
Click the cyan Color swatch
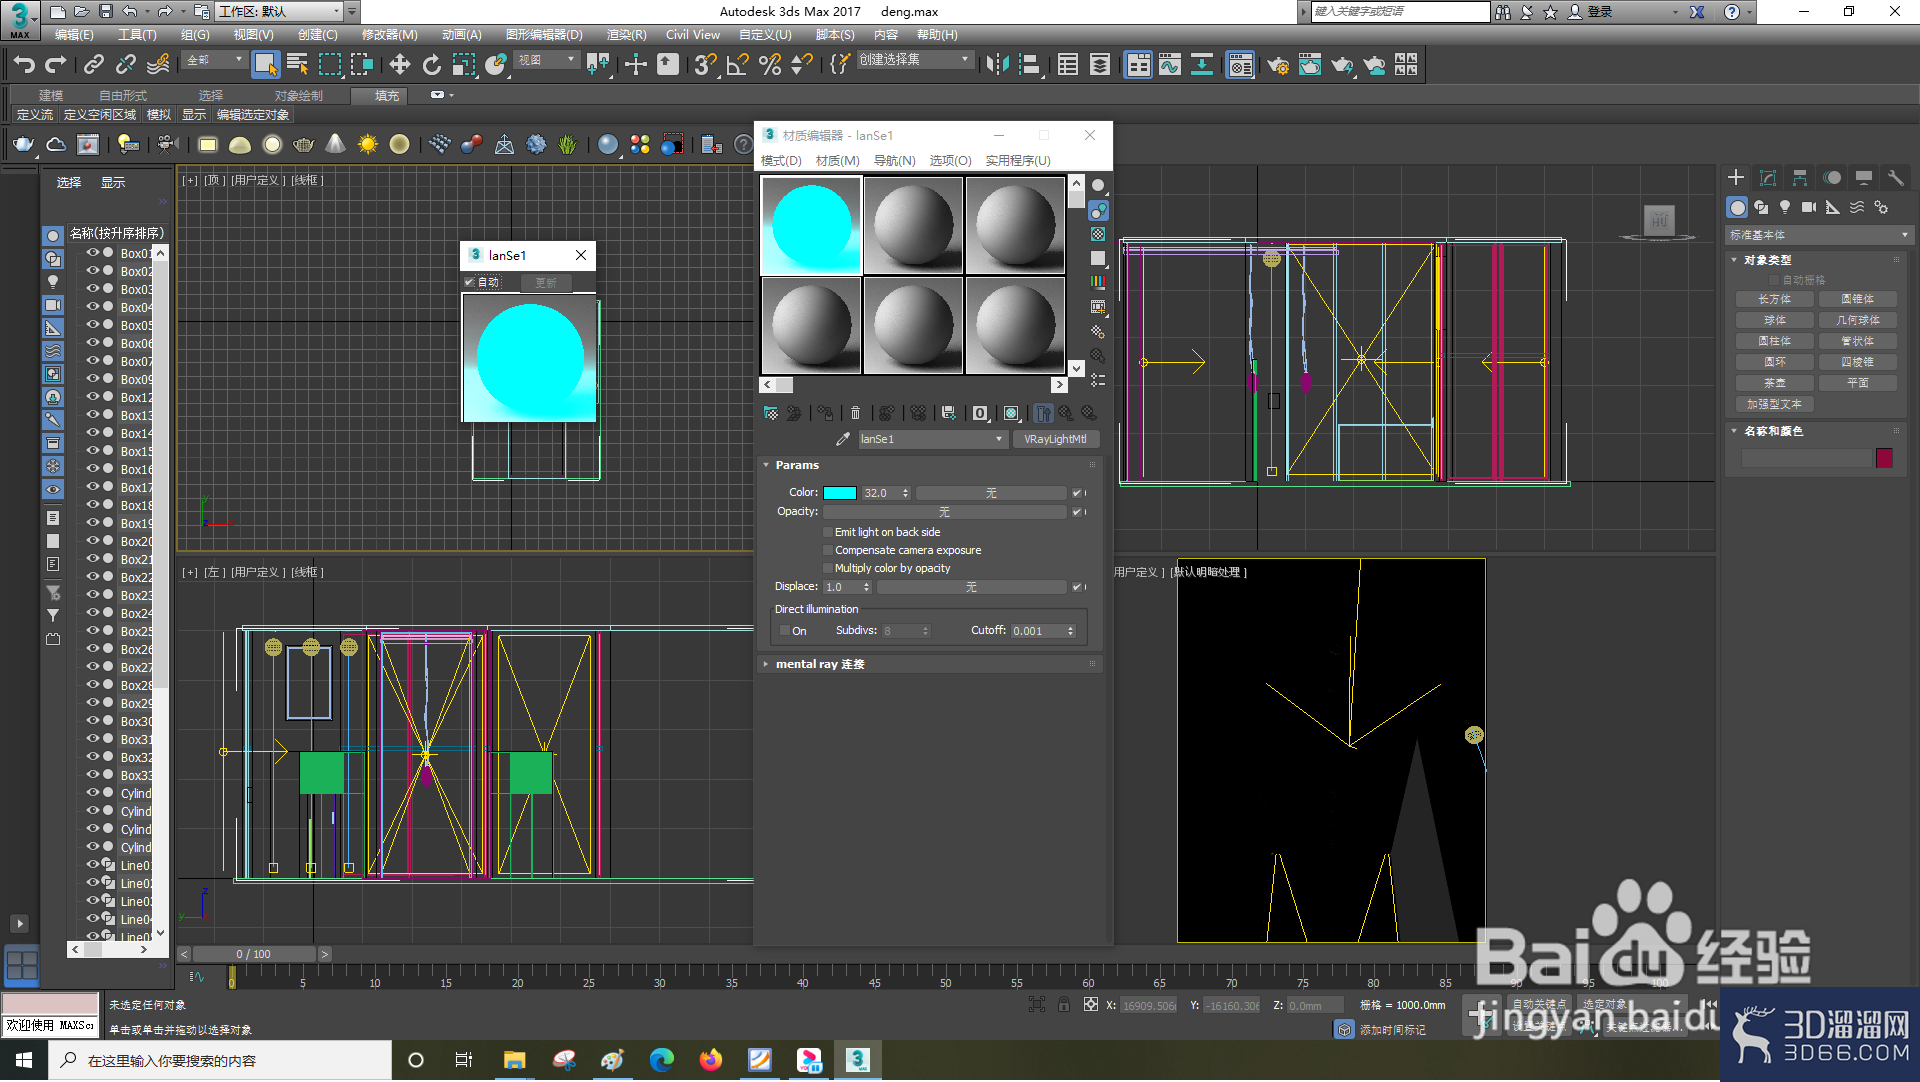(839, 493)
